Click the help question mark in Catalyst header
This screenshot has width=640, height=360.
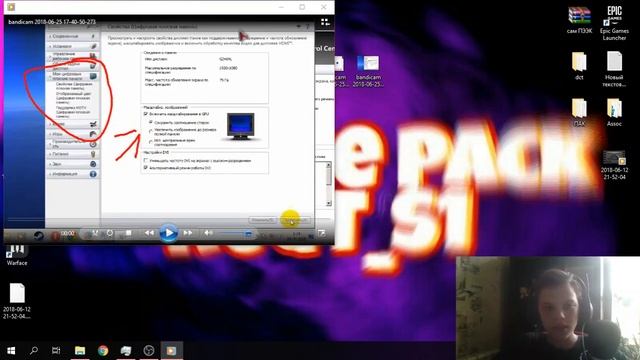(308, 27)
